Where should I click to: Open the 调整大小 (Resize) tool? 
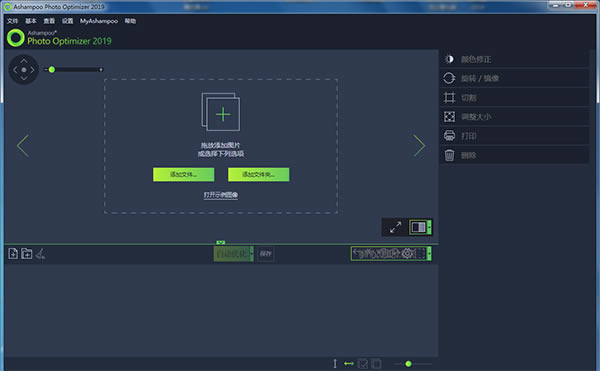point(514,117)
